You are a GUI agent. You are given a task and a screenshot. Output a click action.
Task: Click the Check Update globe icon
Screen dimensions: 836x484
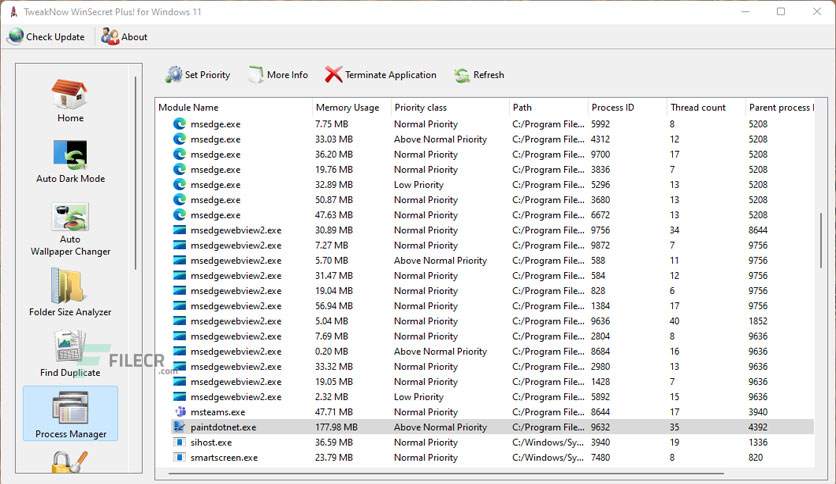pyautogui.click(x=16, y=36)
